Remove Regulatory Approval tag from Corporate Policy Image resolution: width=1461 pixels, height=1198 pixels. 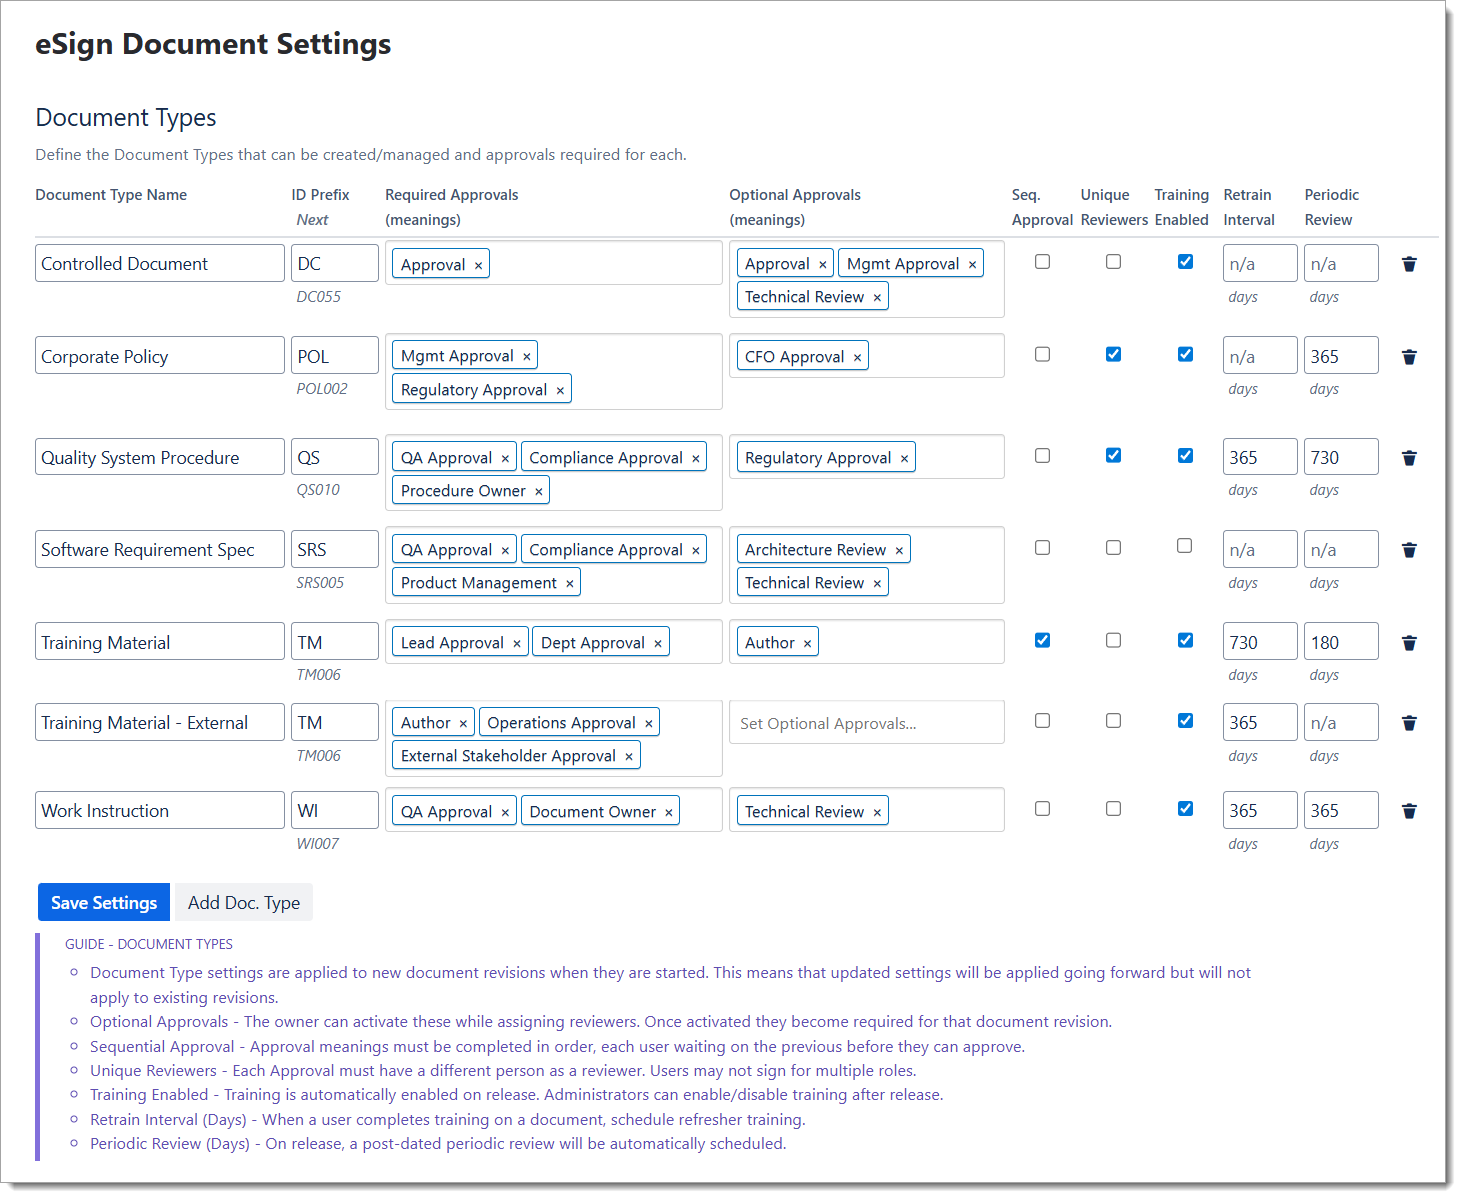click(560, 390)
